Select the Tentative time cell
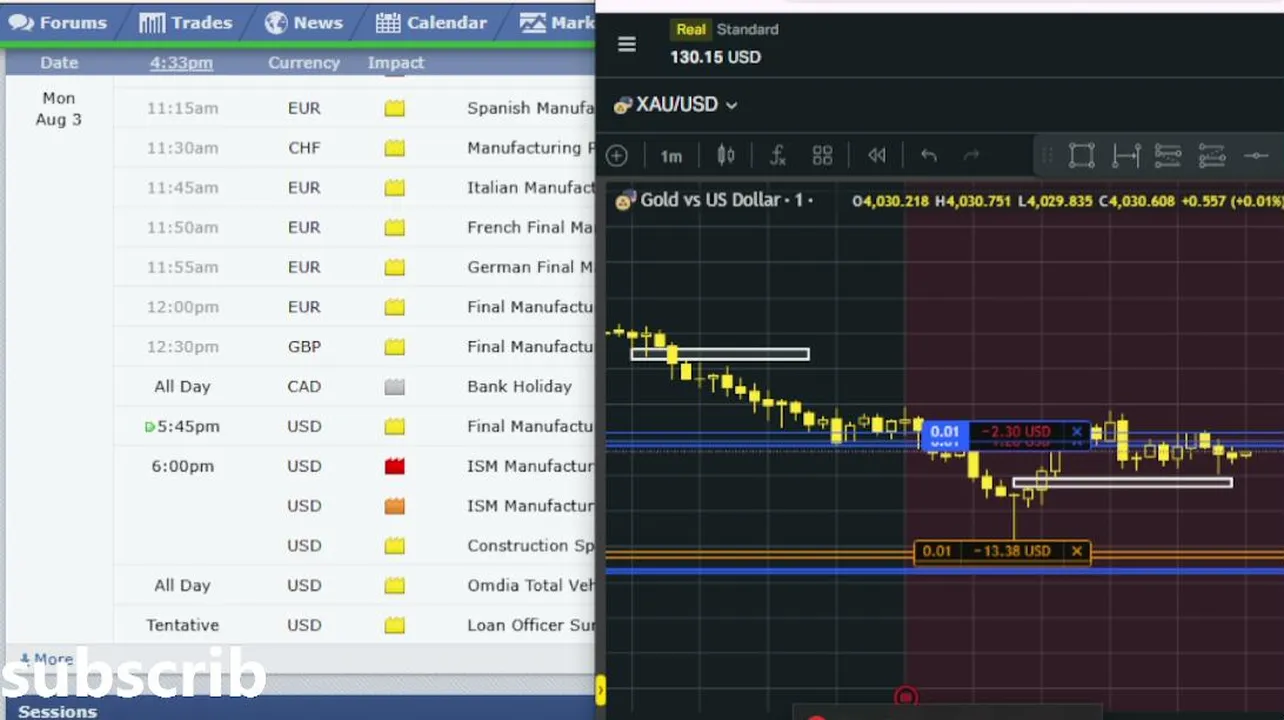 click(x=182, y=625)
